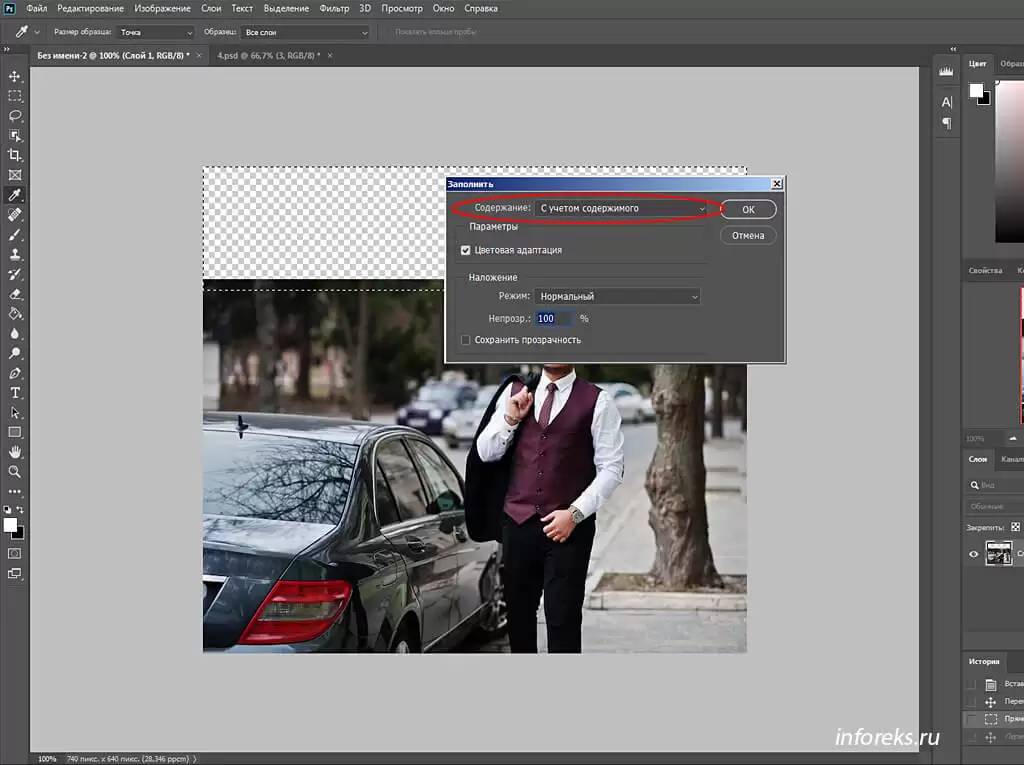Pick the Brush tool
Screen dimensions: 1024x765
pos(15,235)
